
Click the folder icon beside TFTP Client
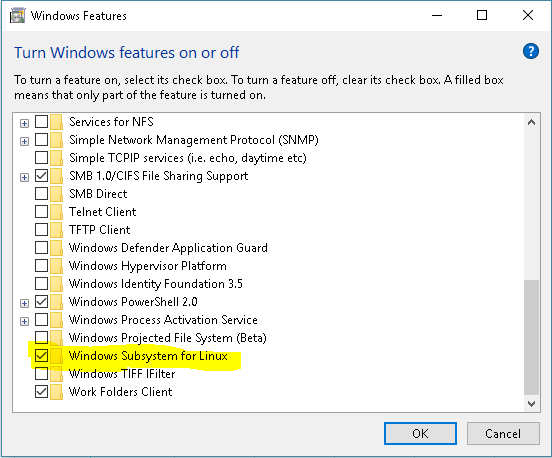[x=56, y=230]
